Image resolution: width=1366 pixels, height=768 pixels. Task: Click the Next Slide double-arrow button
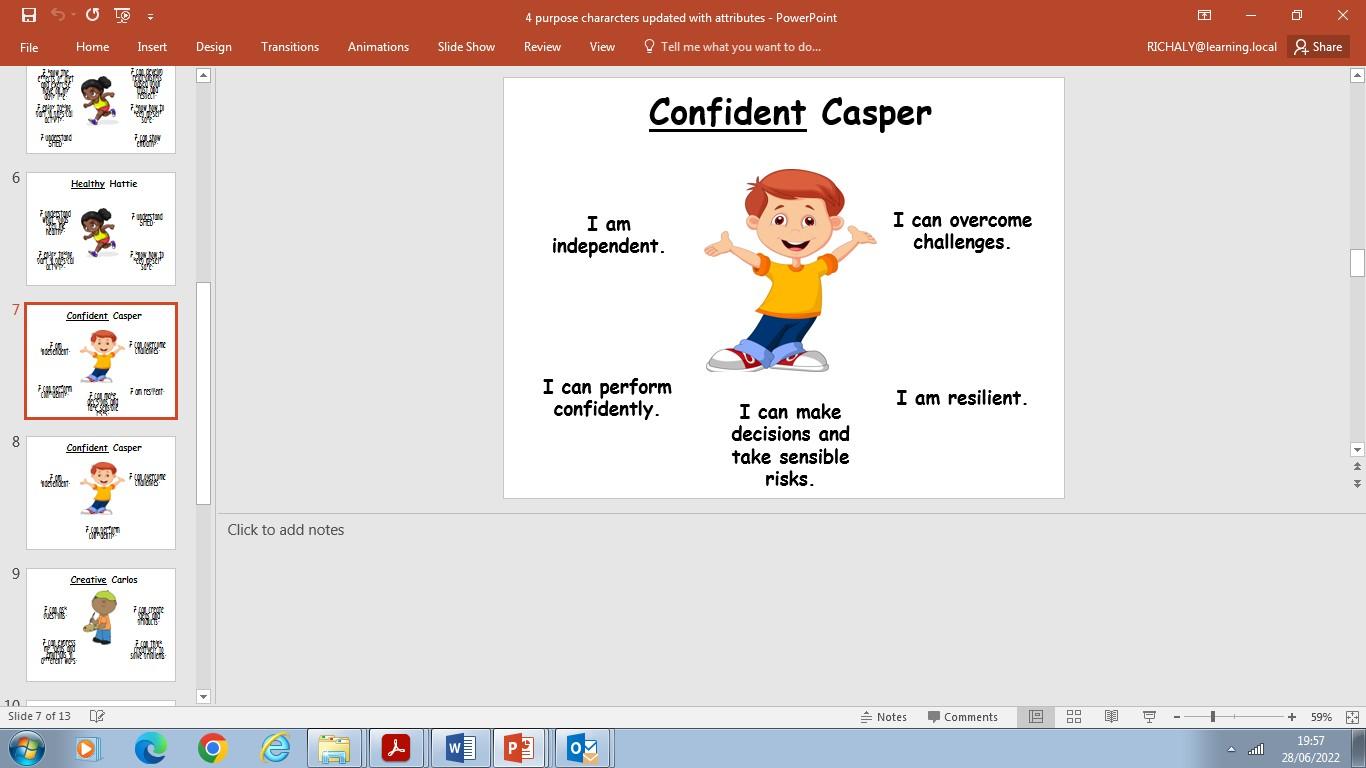click(x=1357, y=483)
